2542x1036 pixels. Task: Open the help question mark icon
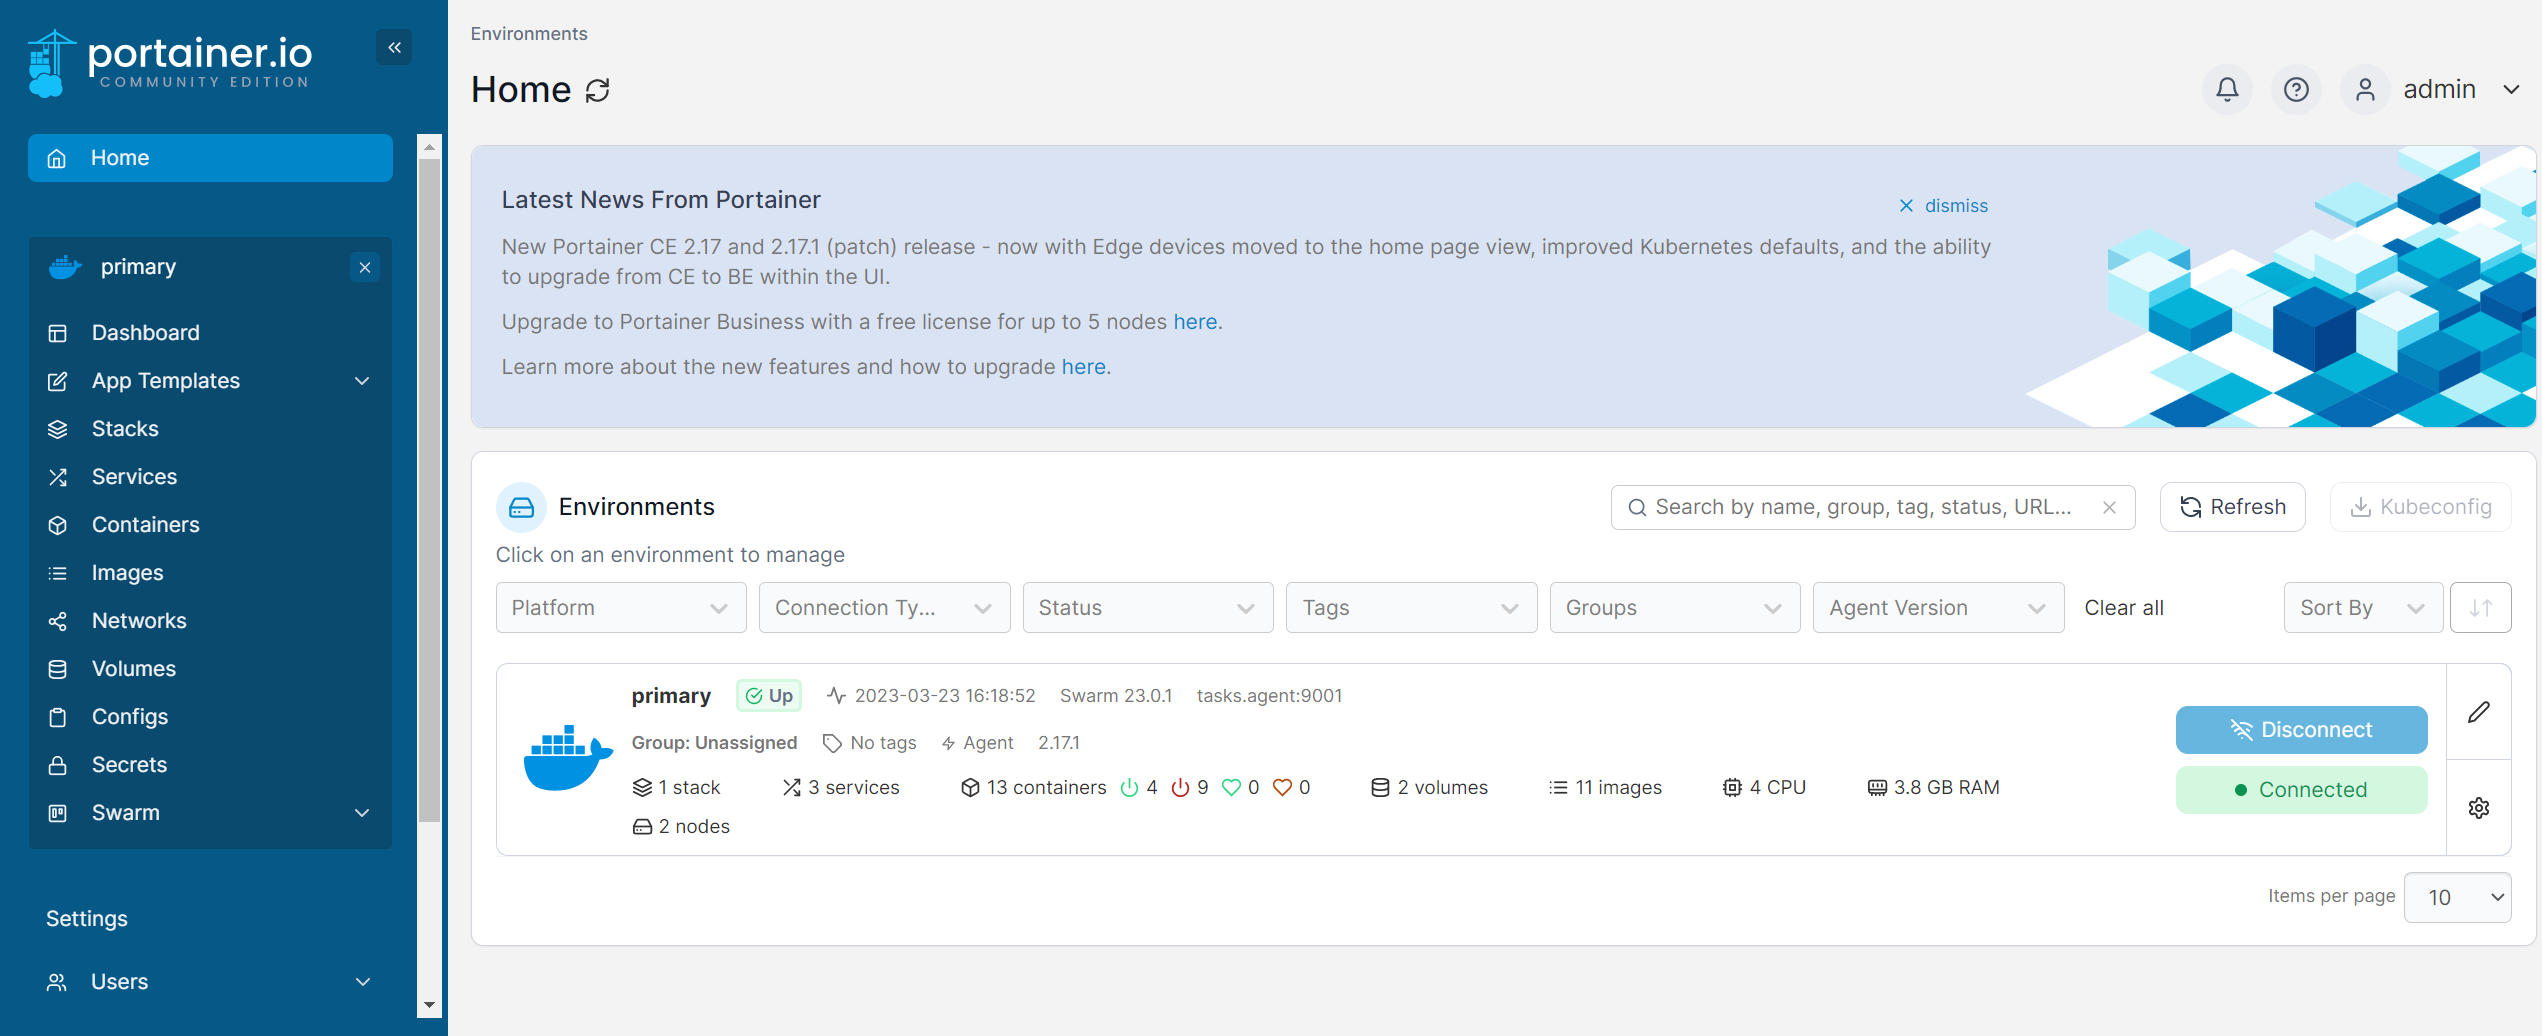tap(2296, 90)
